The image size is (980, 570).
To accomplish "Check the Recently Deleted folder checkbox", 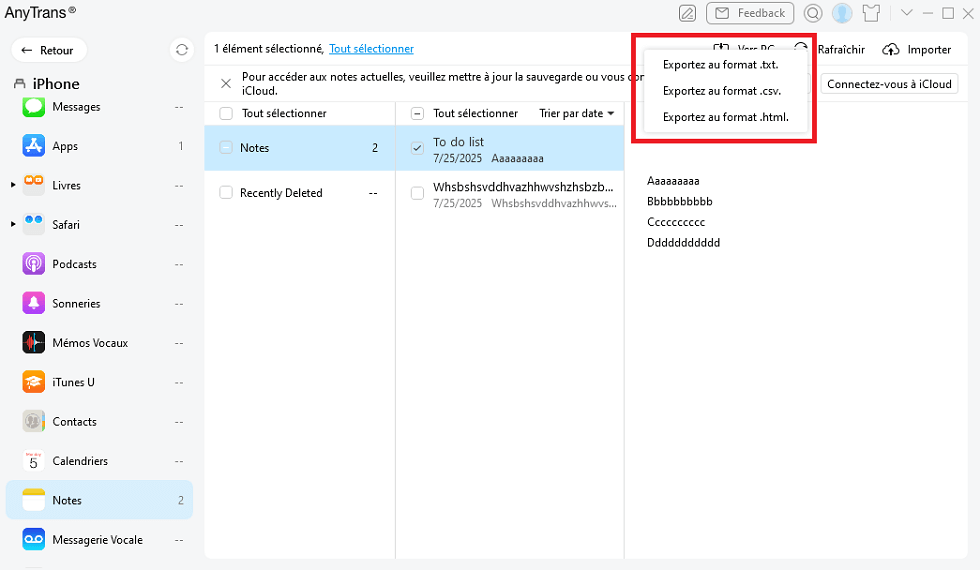I will click(x=226, y=193).
